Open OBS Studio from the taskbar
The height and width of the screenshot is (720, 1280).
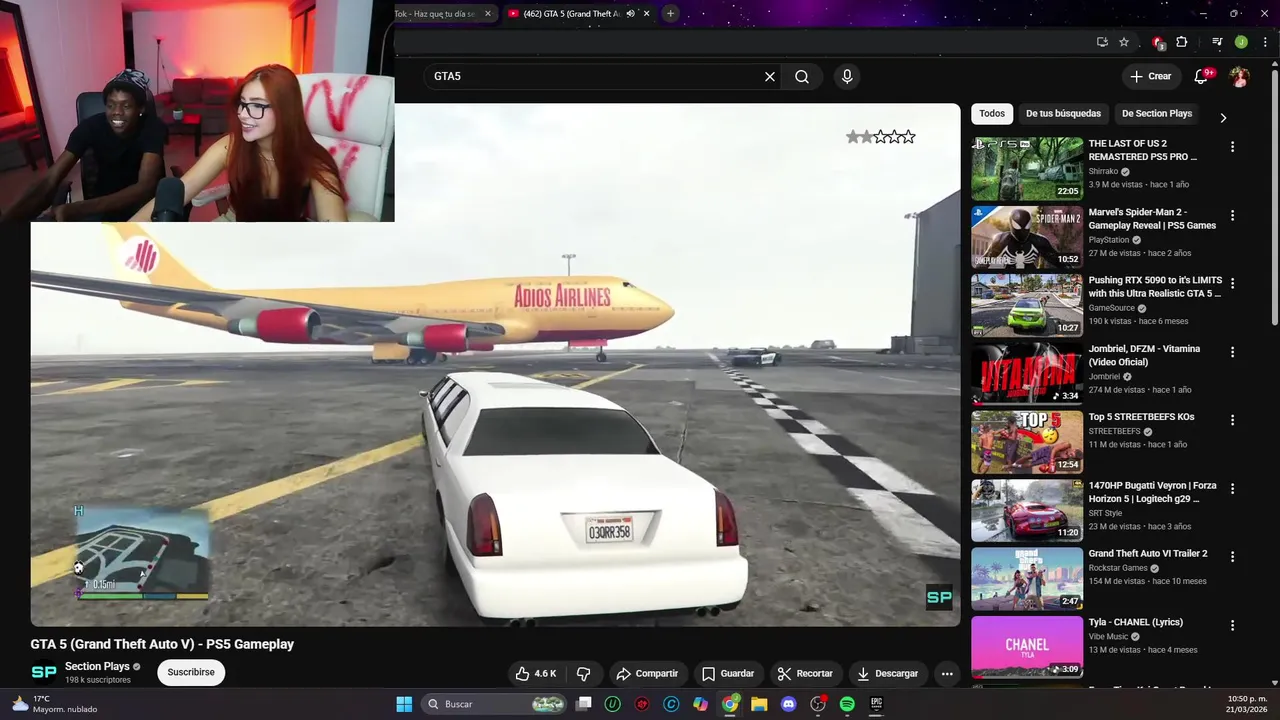point(818,704)
